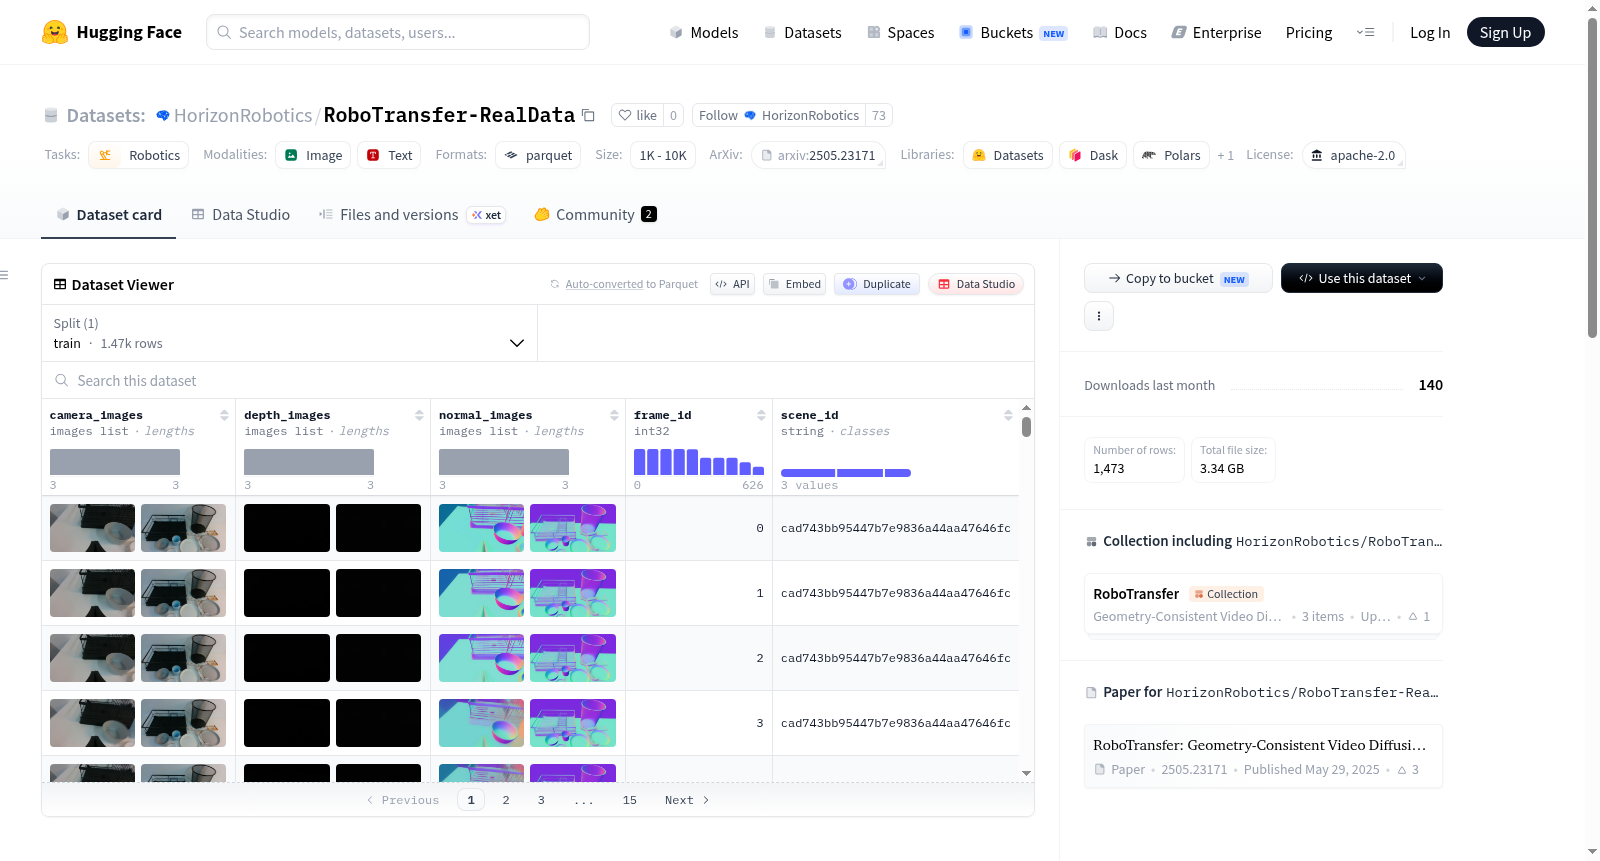Click the heart like icon
Screen dimensions: 1600x861
point(625,115)
